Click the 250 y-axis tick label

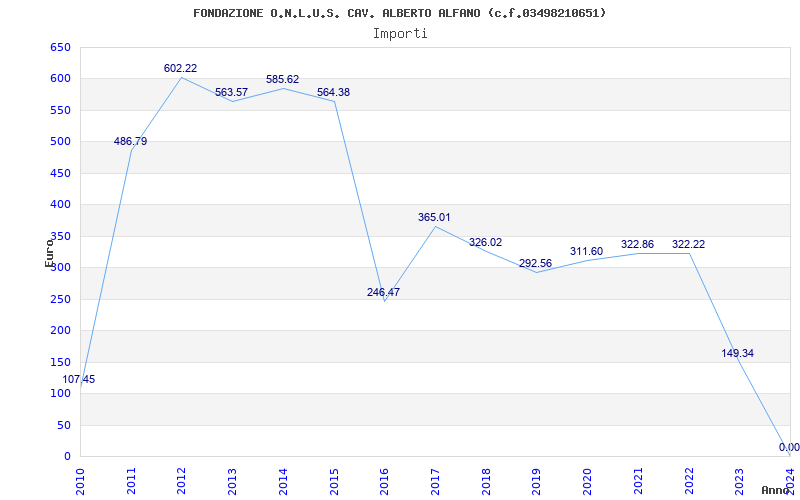pos(60,299)
